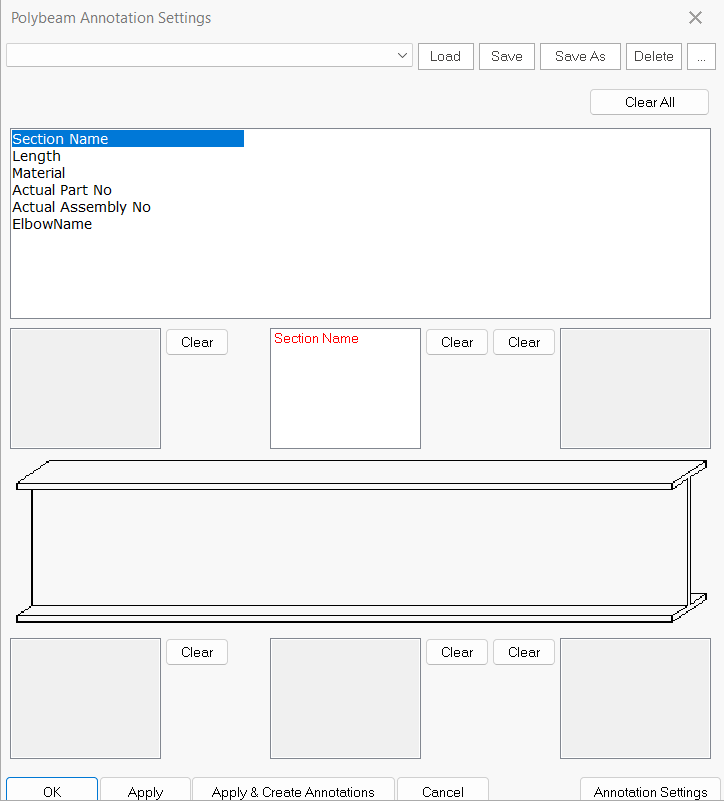Delete the current preset
Image resolution: width=724 pixels, height=801 pixels.
pos(654,56)
